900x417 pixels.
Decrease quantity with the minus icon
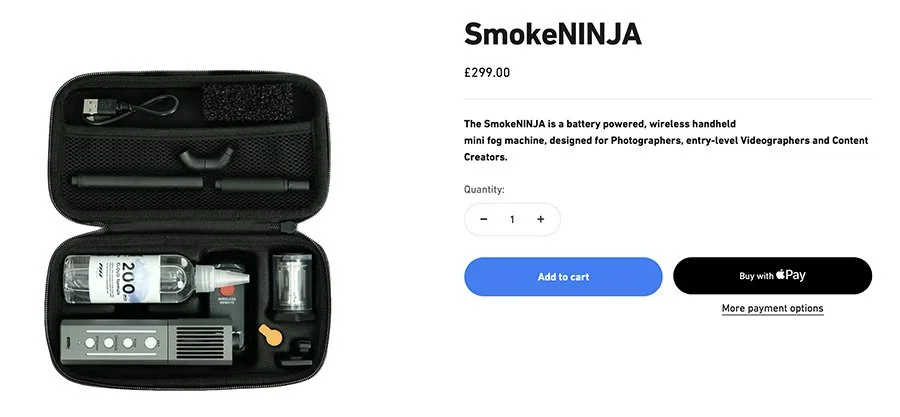[x=484, y=219]
